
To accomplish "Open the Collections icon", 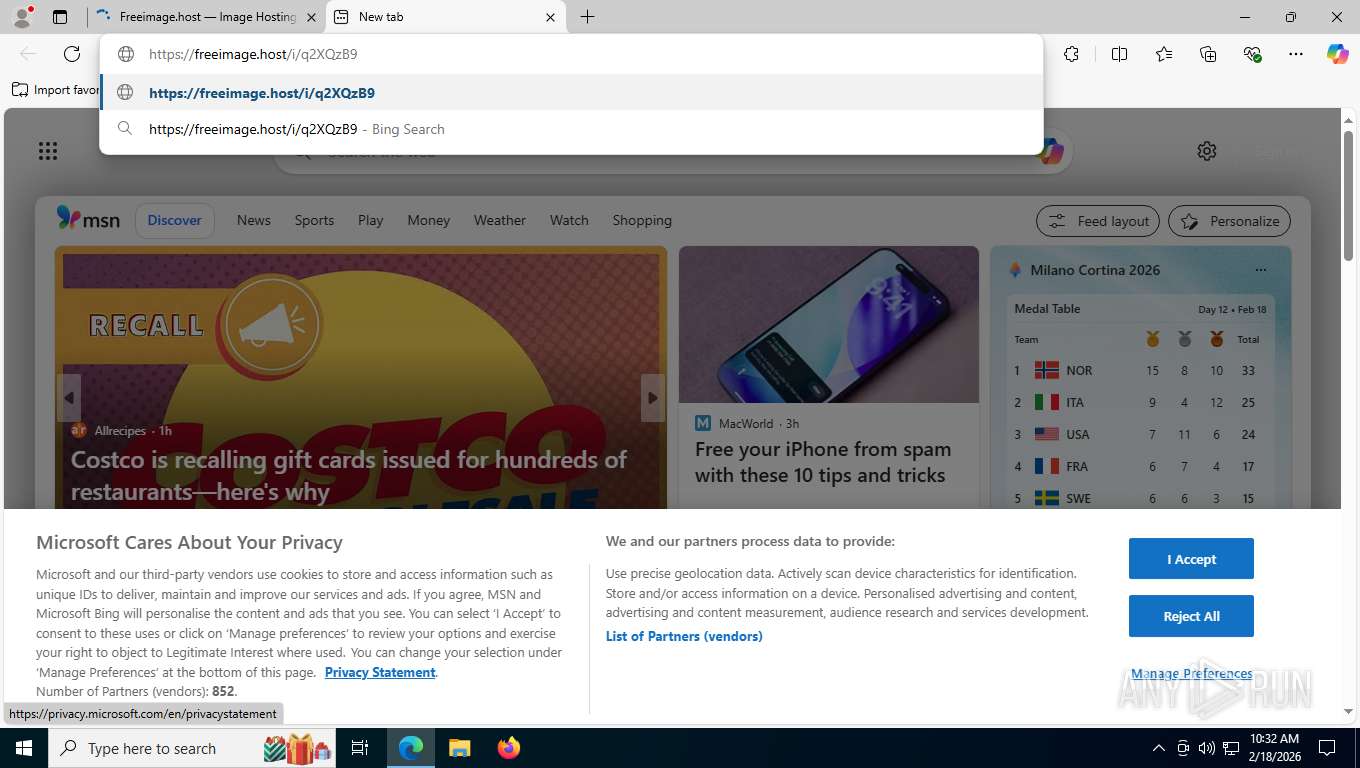I will pyautogui.click(x=1208, y=54).
